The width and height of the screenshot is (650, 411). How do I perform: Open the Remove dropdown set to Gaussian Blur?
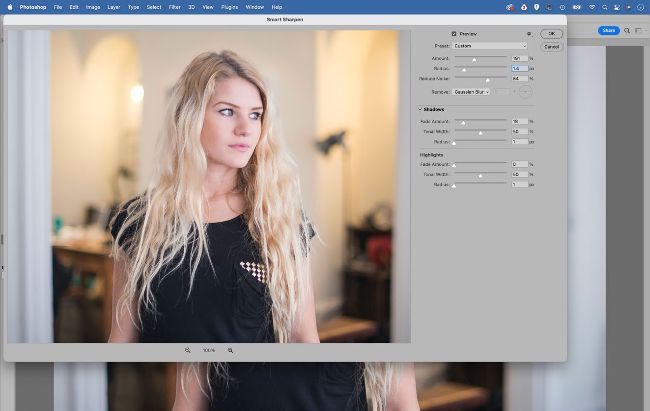[468, 92]
